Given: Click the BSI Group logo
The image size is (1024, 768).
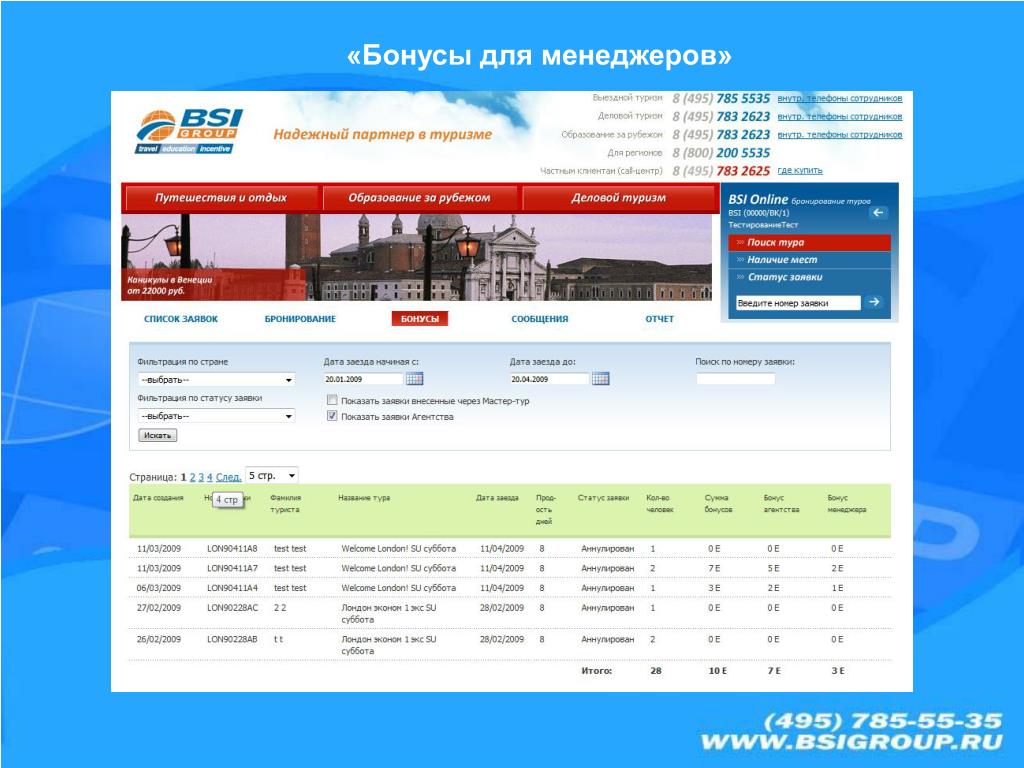Looking at the screenshot, I should pyautogui.click(x=189, y=131).
